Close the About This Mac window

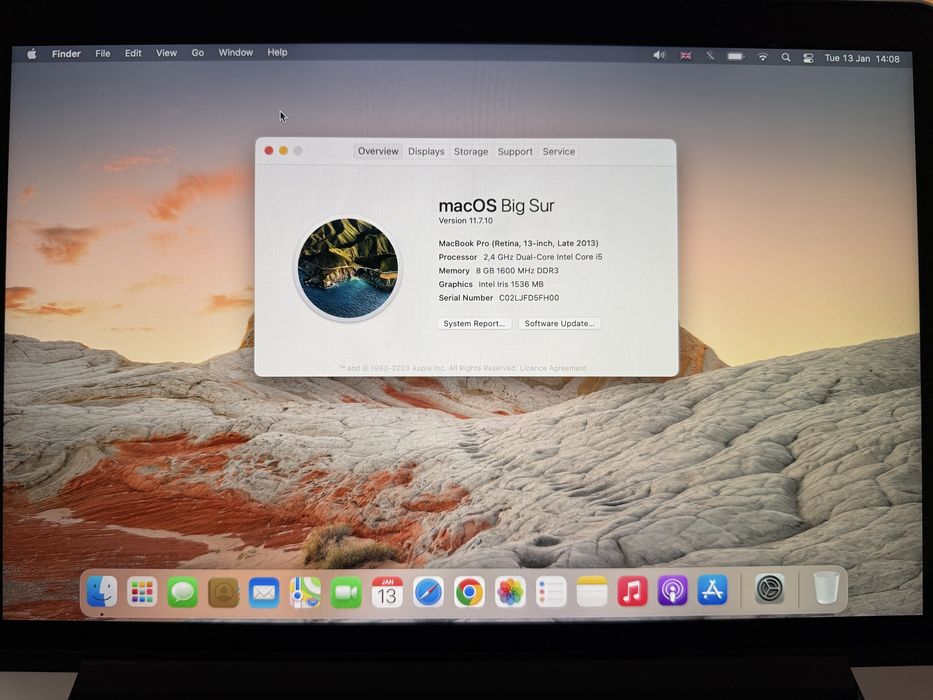point(269,151)
